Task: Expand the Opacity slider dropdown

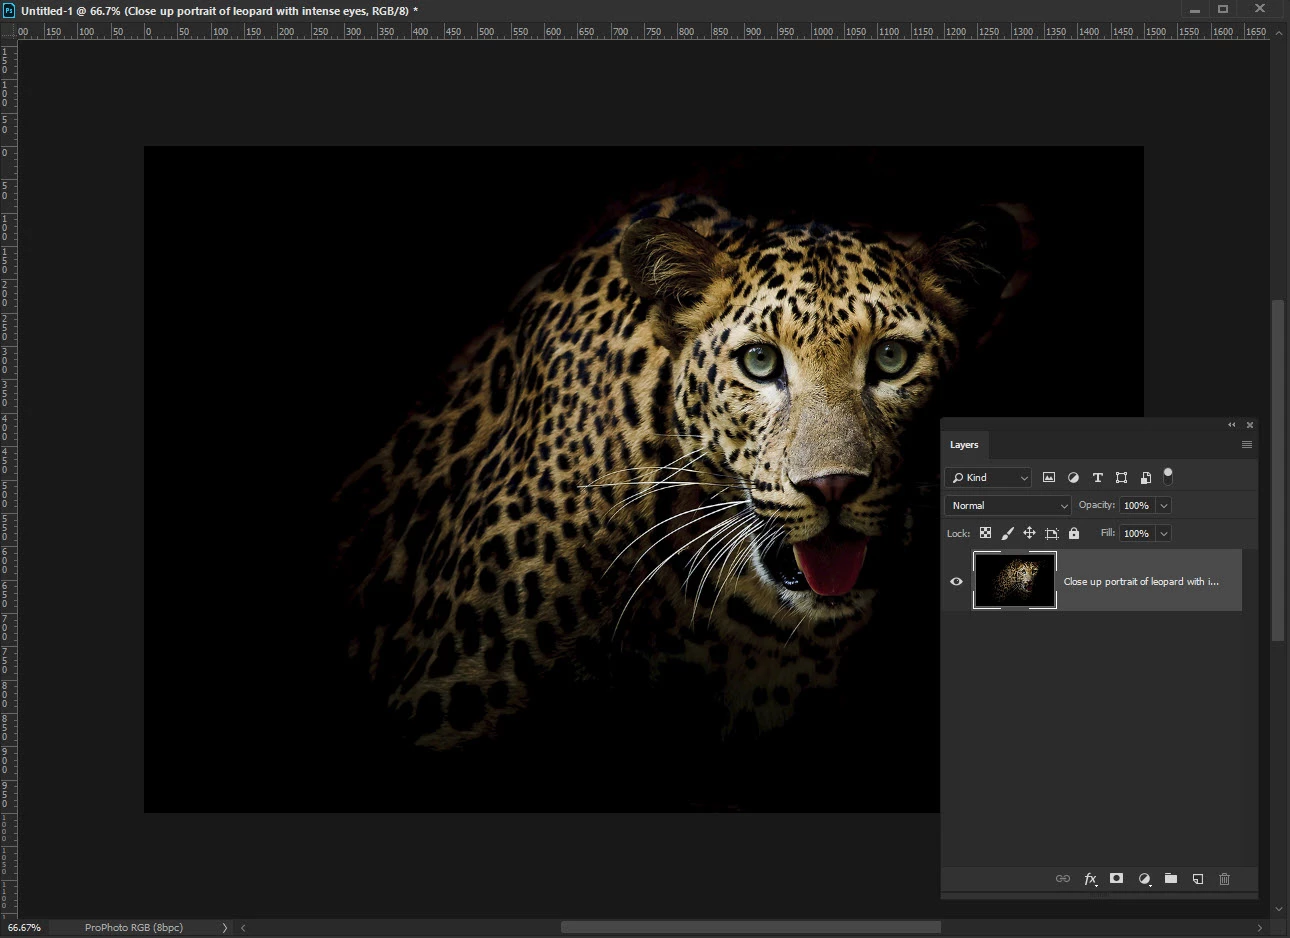Action: tap(1164, 506)
